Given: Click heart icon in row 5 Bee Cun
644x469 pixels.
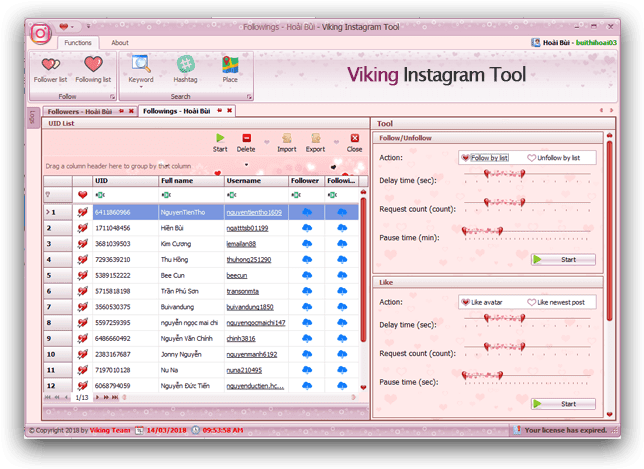Looking at the screenshot, I should [83, 275].
